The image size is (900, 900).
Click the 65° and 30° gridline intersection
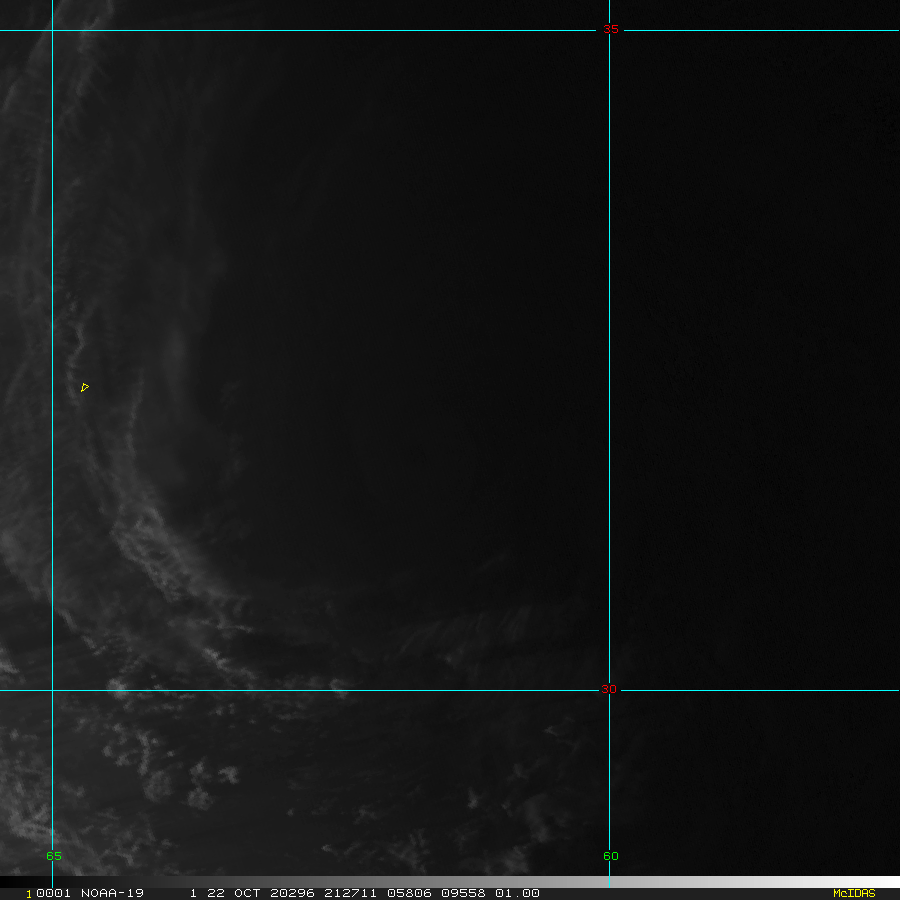tap(52, 690)
